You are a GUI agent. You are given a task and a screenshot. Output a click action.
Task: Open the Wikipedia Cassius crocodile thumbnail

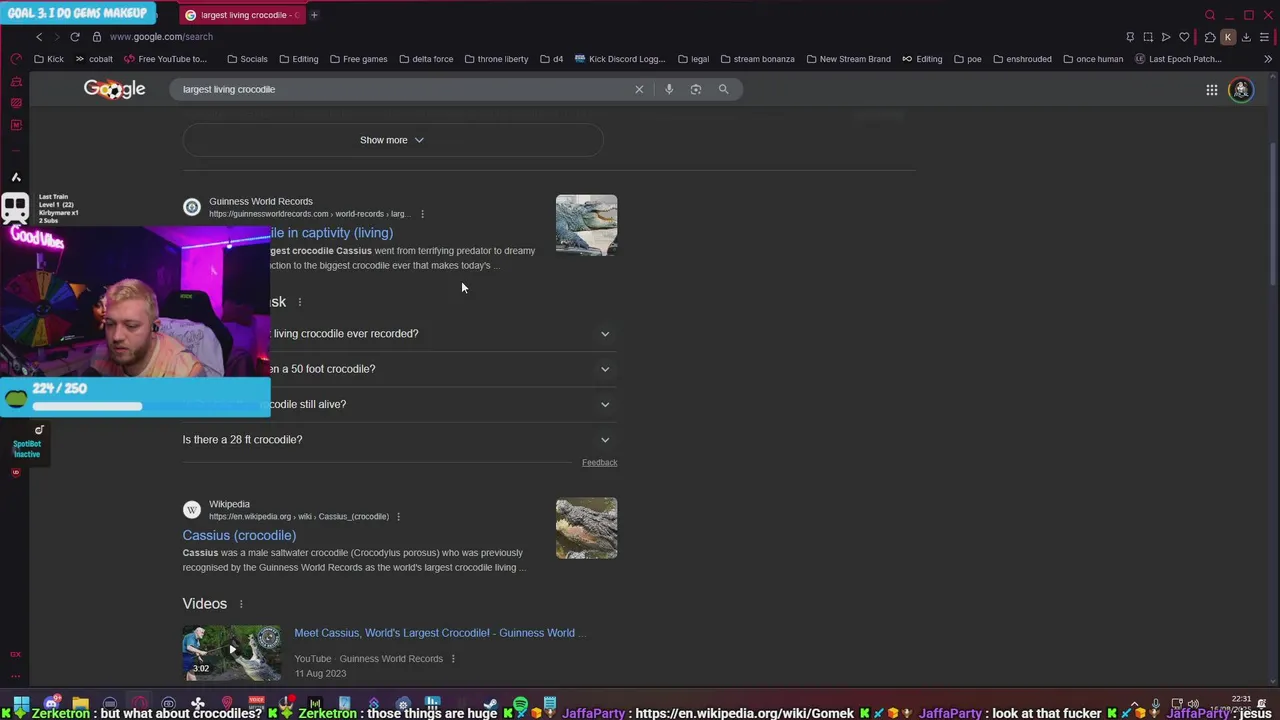point(586,528)
